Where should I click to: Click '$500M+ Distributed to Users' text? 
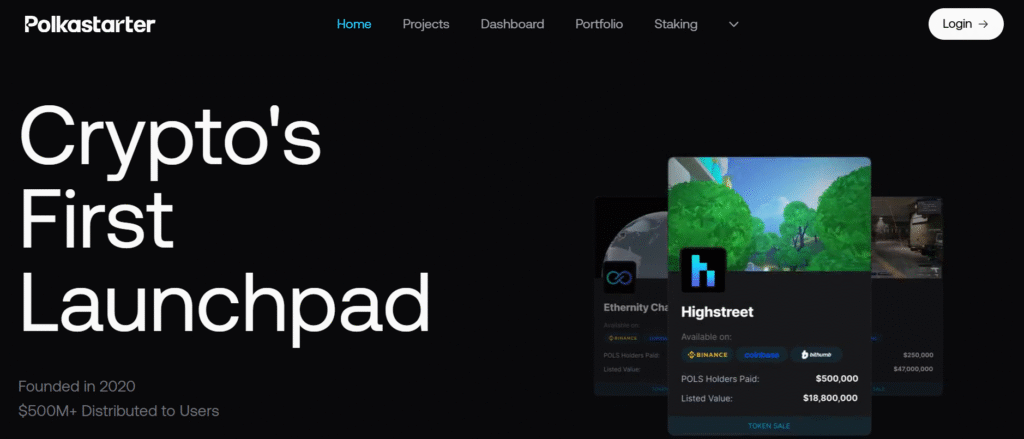[x=118, y=411]
